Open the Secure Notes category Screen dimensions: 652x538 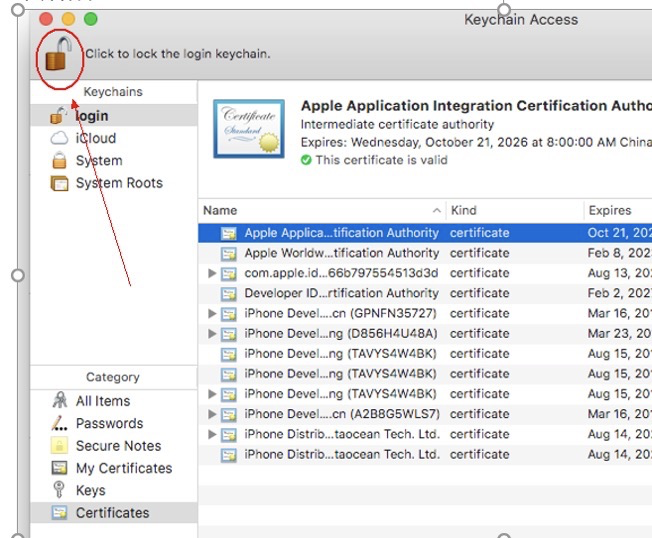(118, 446)
